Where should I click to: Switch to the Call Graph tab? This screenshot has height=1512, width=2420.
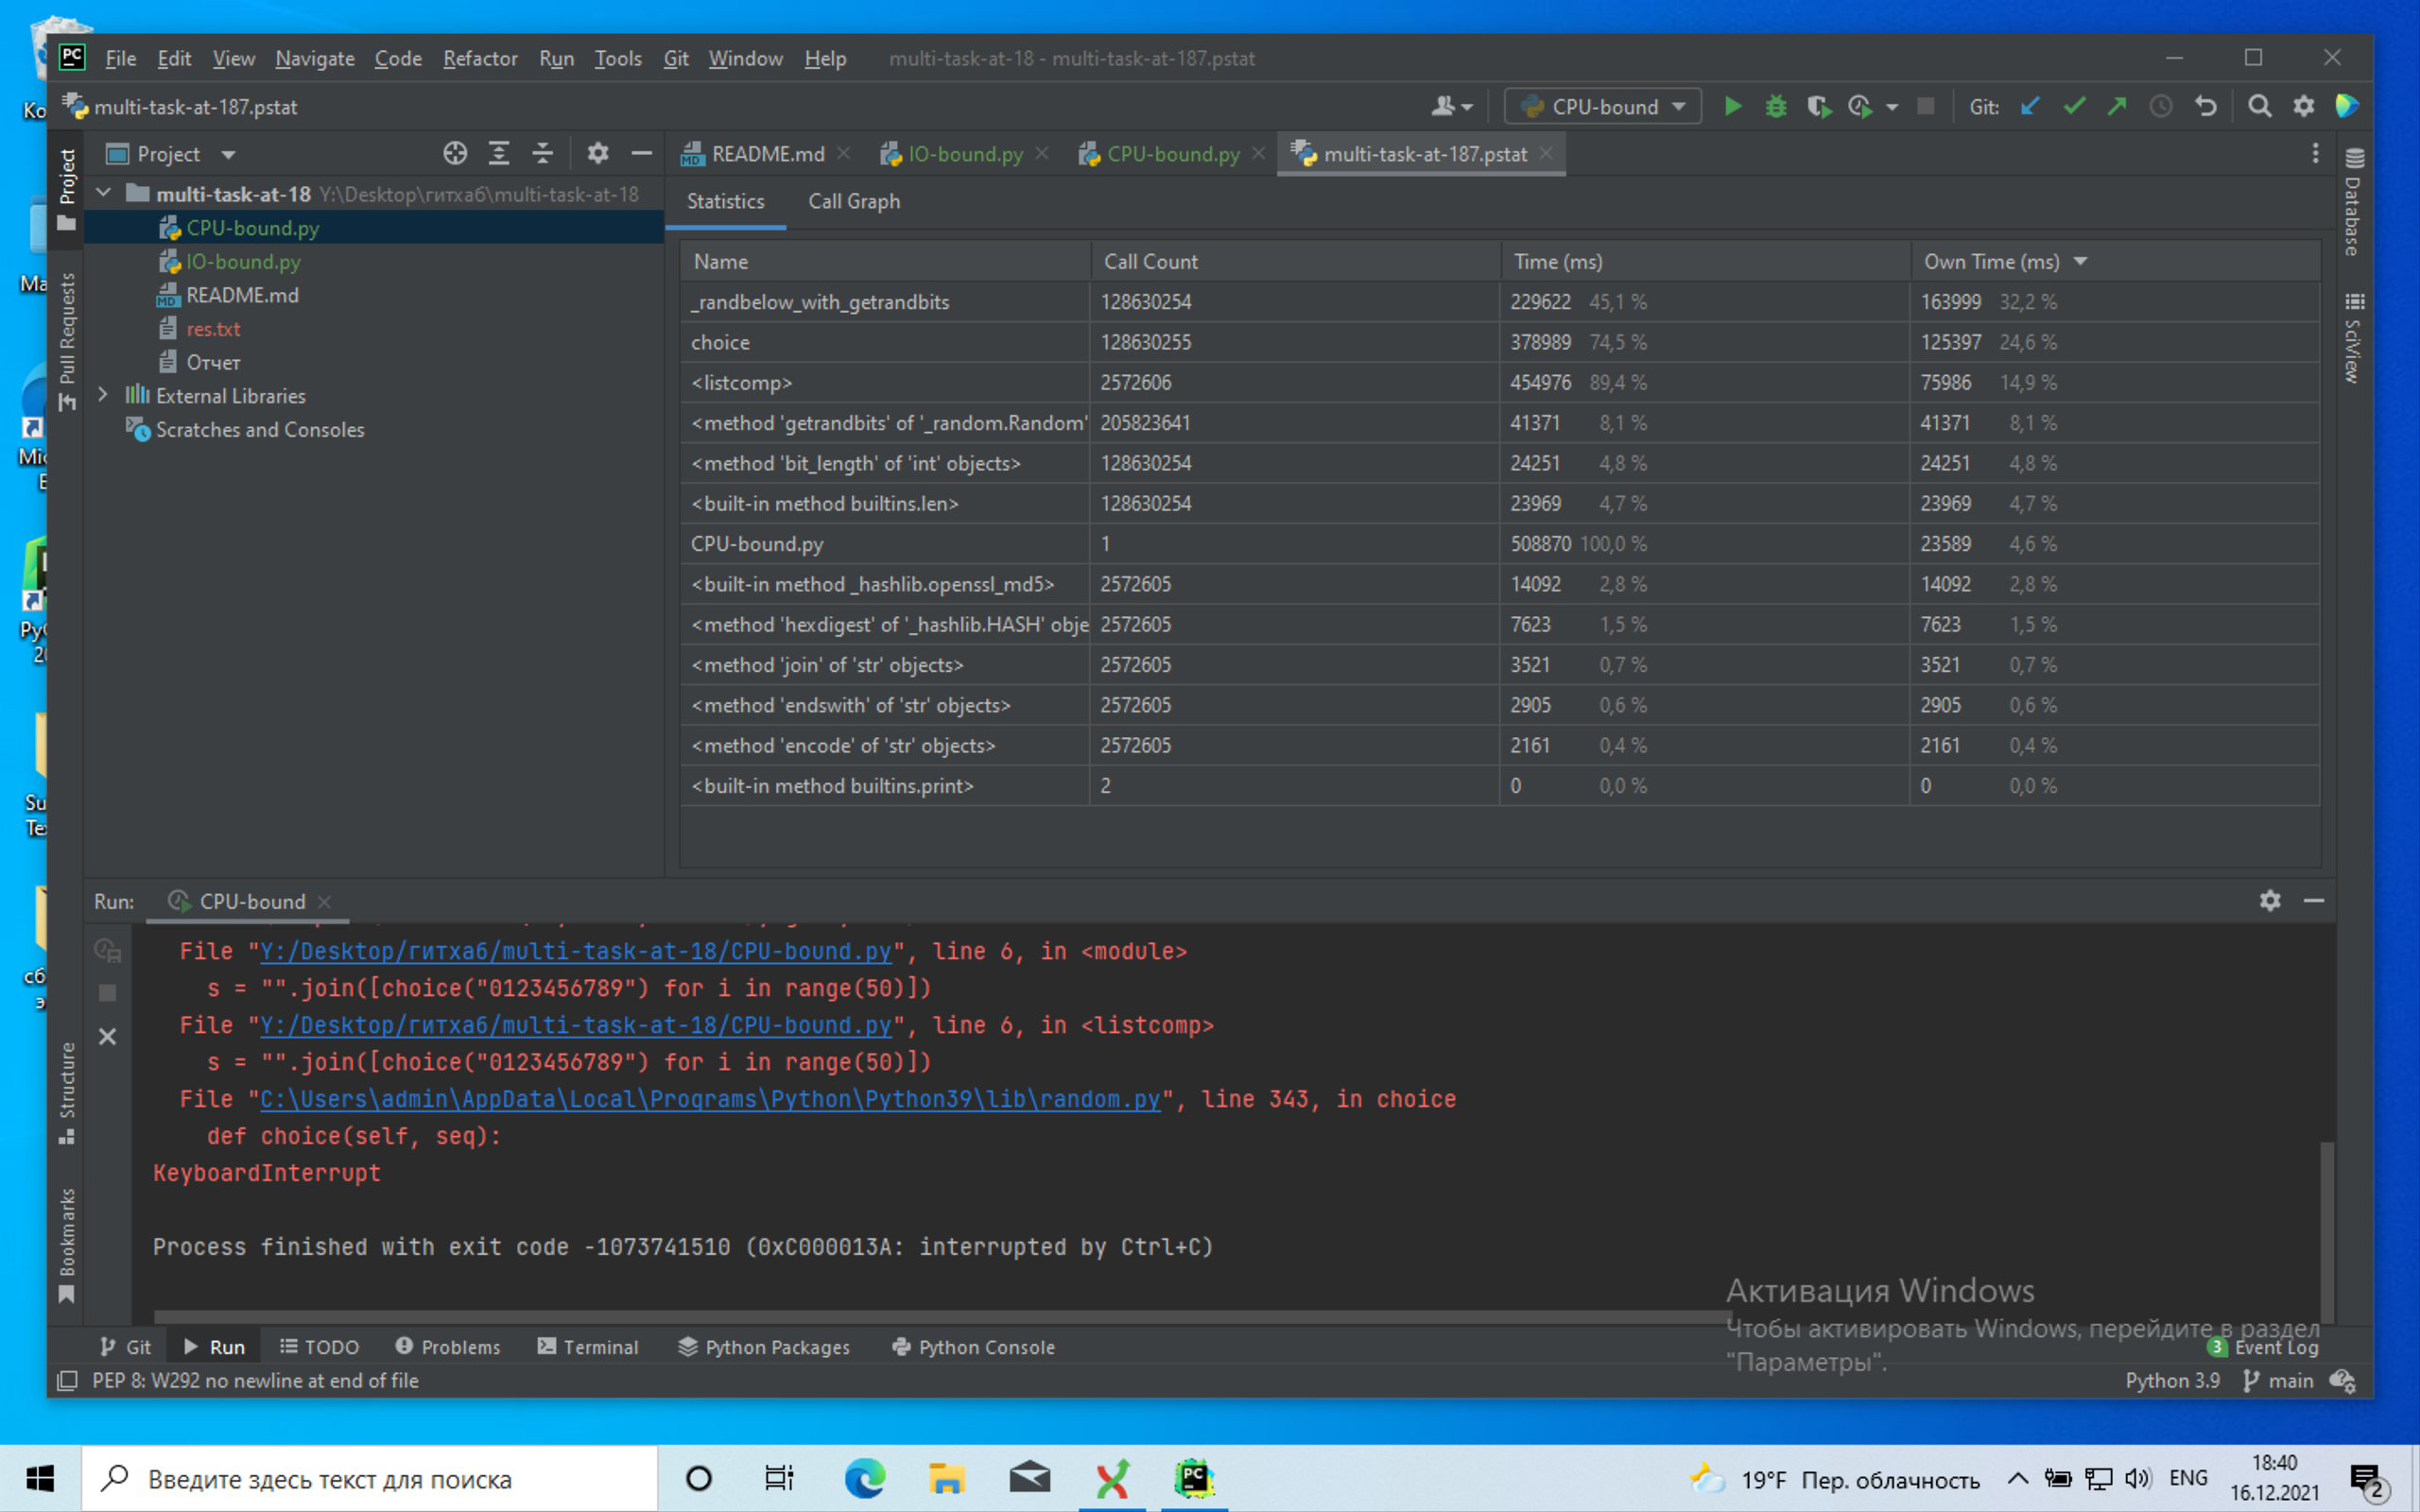pos(853,201)
